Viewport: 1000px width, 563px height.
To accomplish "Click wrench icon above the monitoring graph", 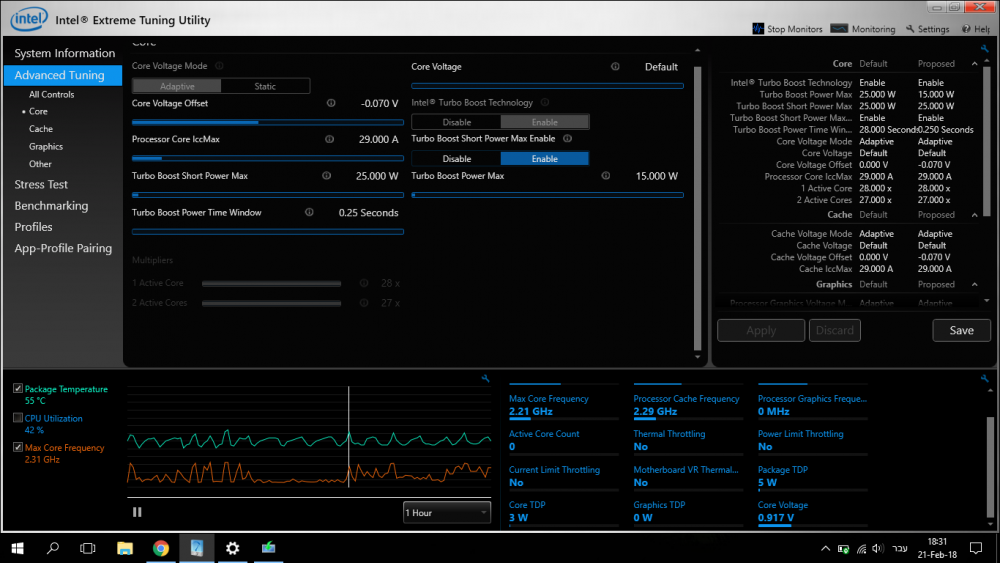I will click(485, 379).
